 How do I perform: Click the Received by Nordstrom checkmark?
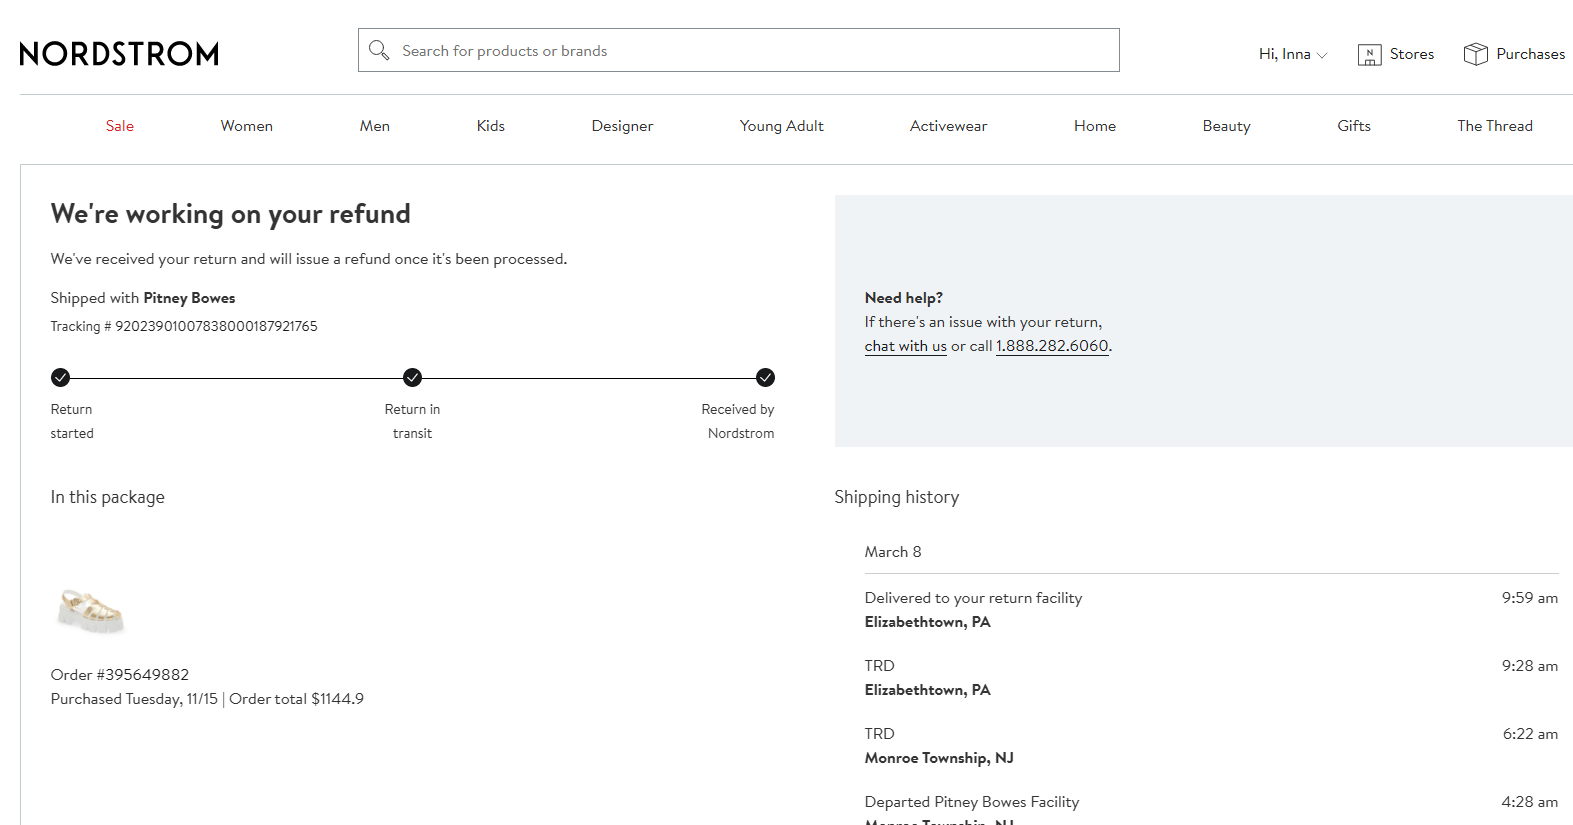click(x=765, y=377)
